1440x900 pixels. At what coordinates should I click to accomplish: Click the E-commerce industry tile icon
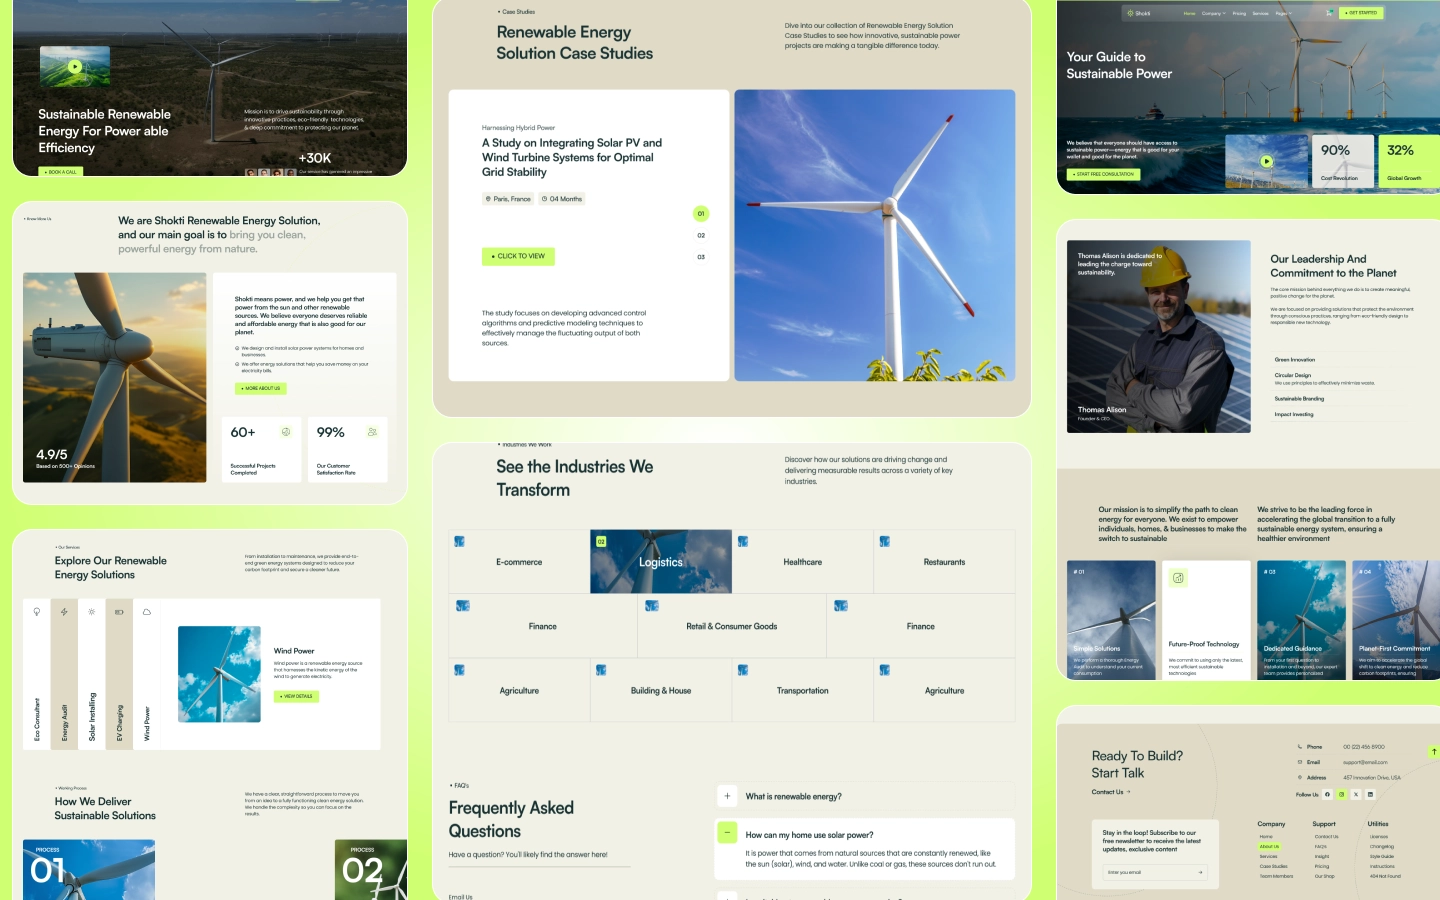tap(460, 541)
